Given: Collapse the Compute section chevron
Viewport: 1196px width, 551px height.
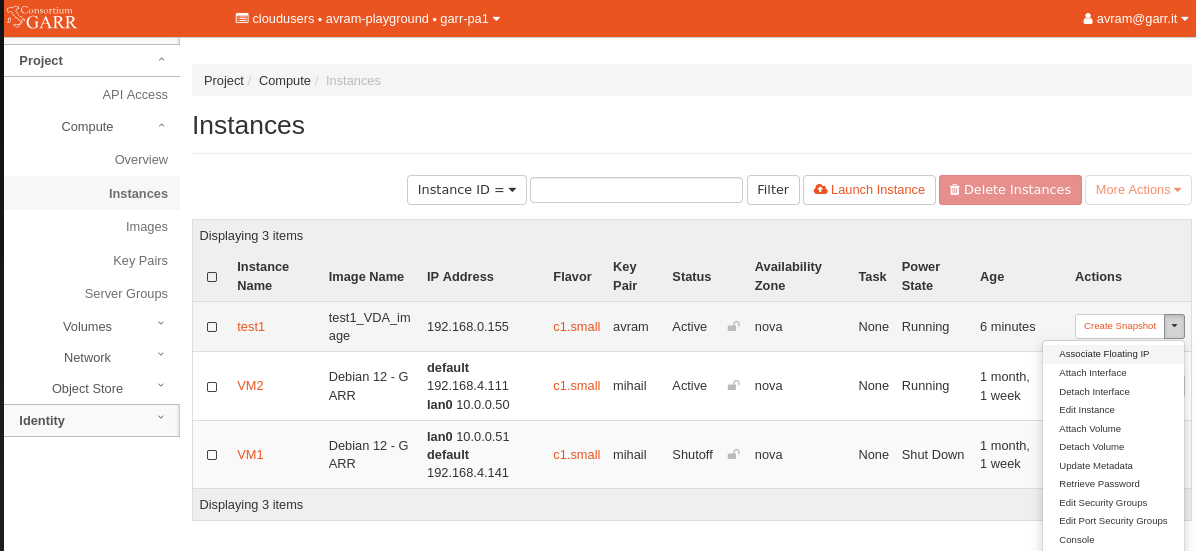Looking at the screenshot, I should click(161, 126).
